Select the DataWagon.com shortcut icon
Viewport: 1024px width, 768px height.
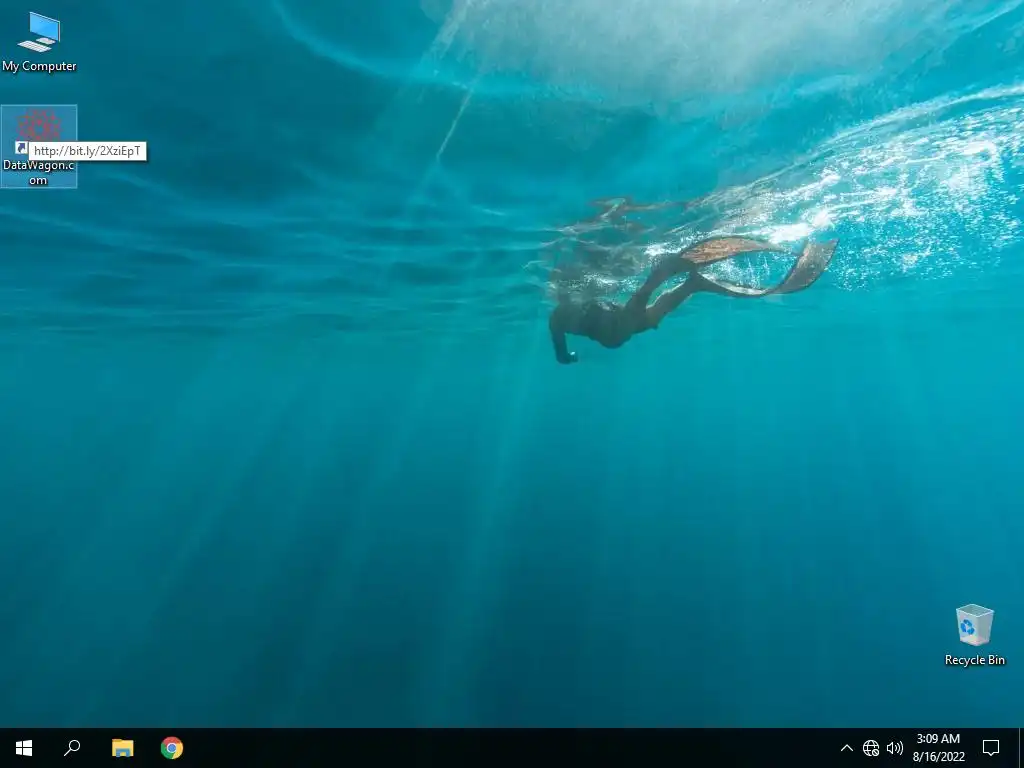[x=39, y=146]
